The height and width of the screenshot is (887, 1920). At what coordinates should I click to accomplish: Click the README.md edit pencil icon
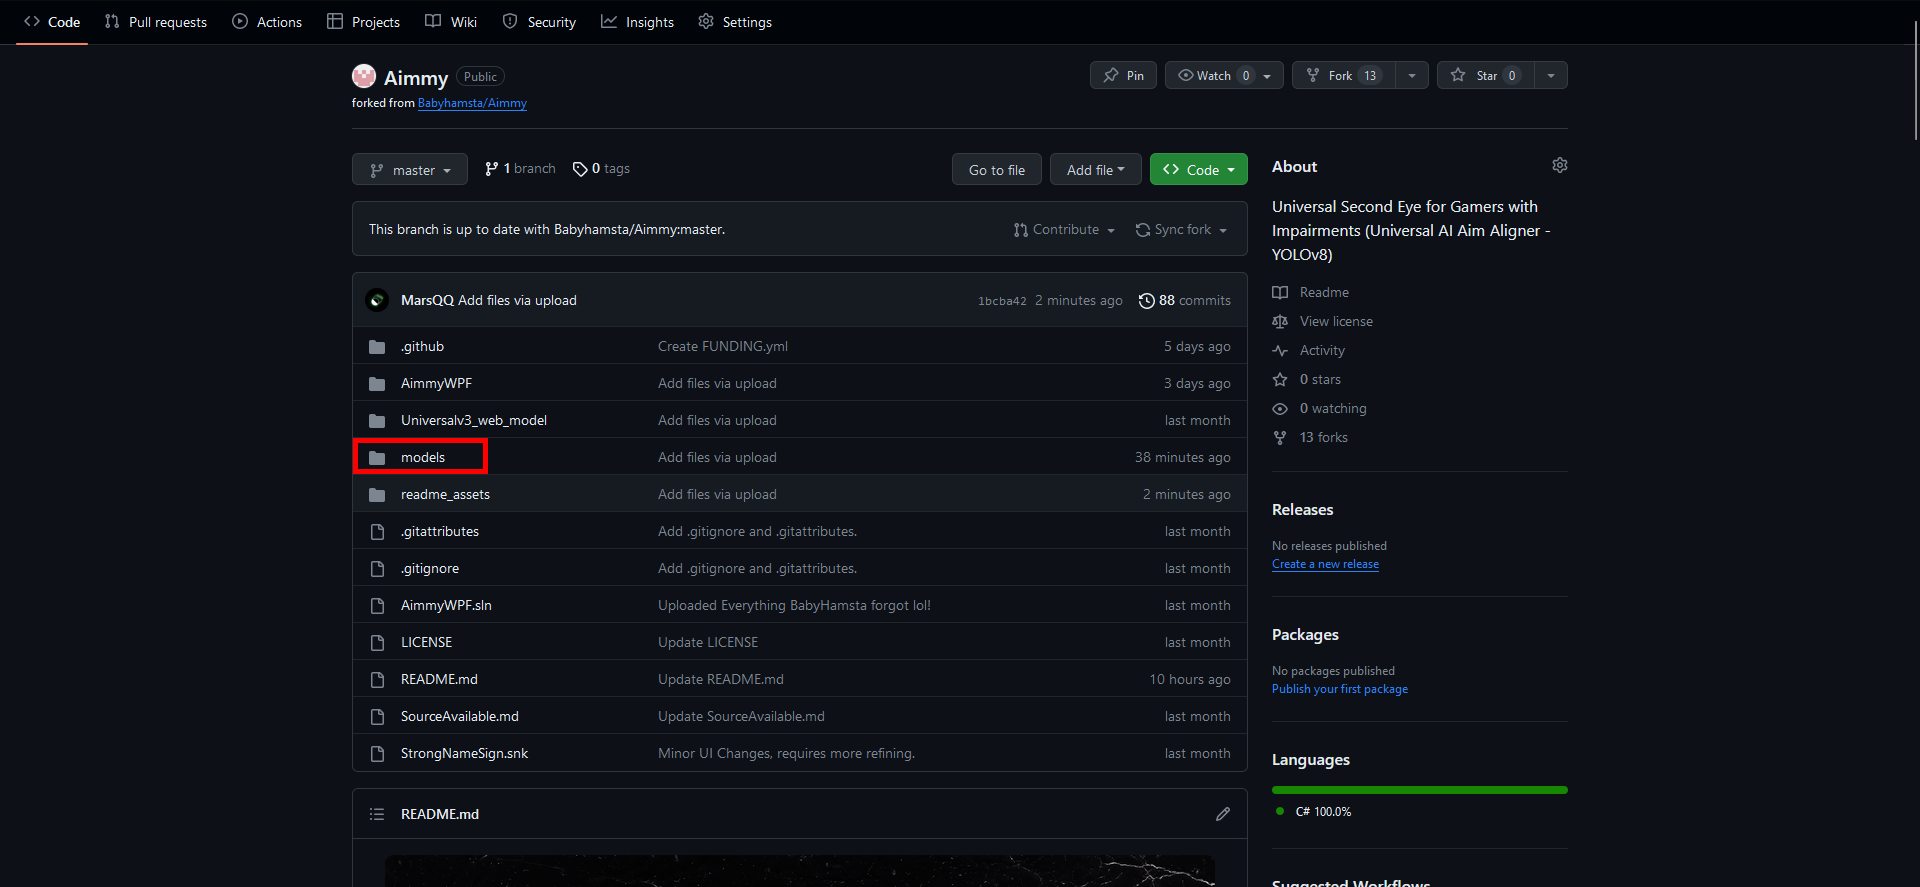click(x=1222, y=814)
